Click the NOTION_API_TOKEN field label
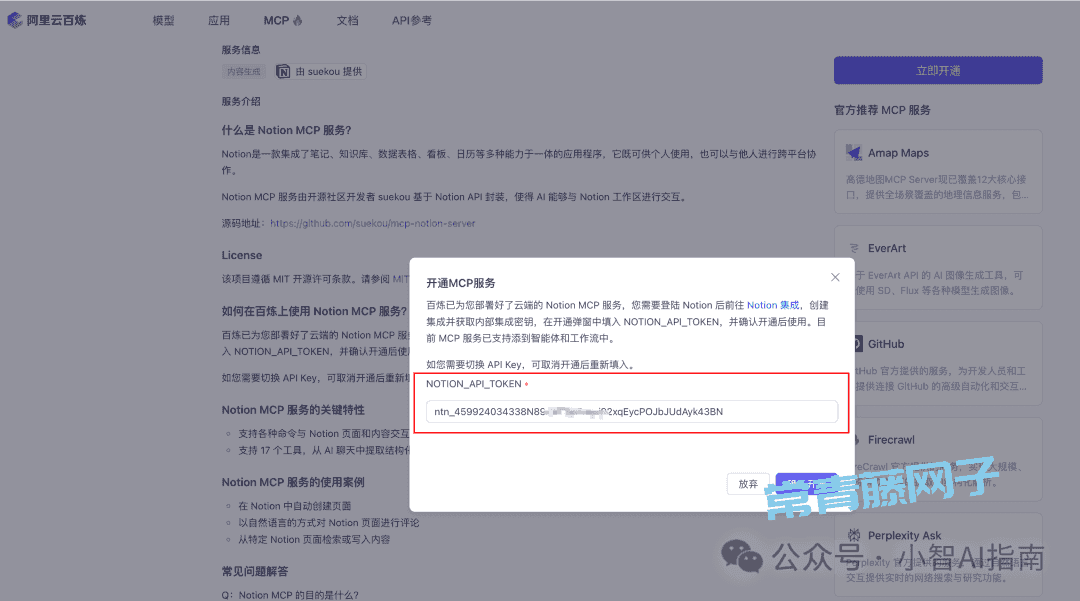1080x601 pixels. coord(474,384)
